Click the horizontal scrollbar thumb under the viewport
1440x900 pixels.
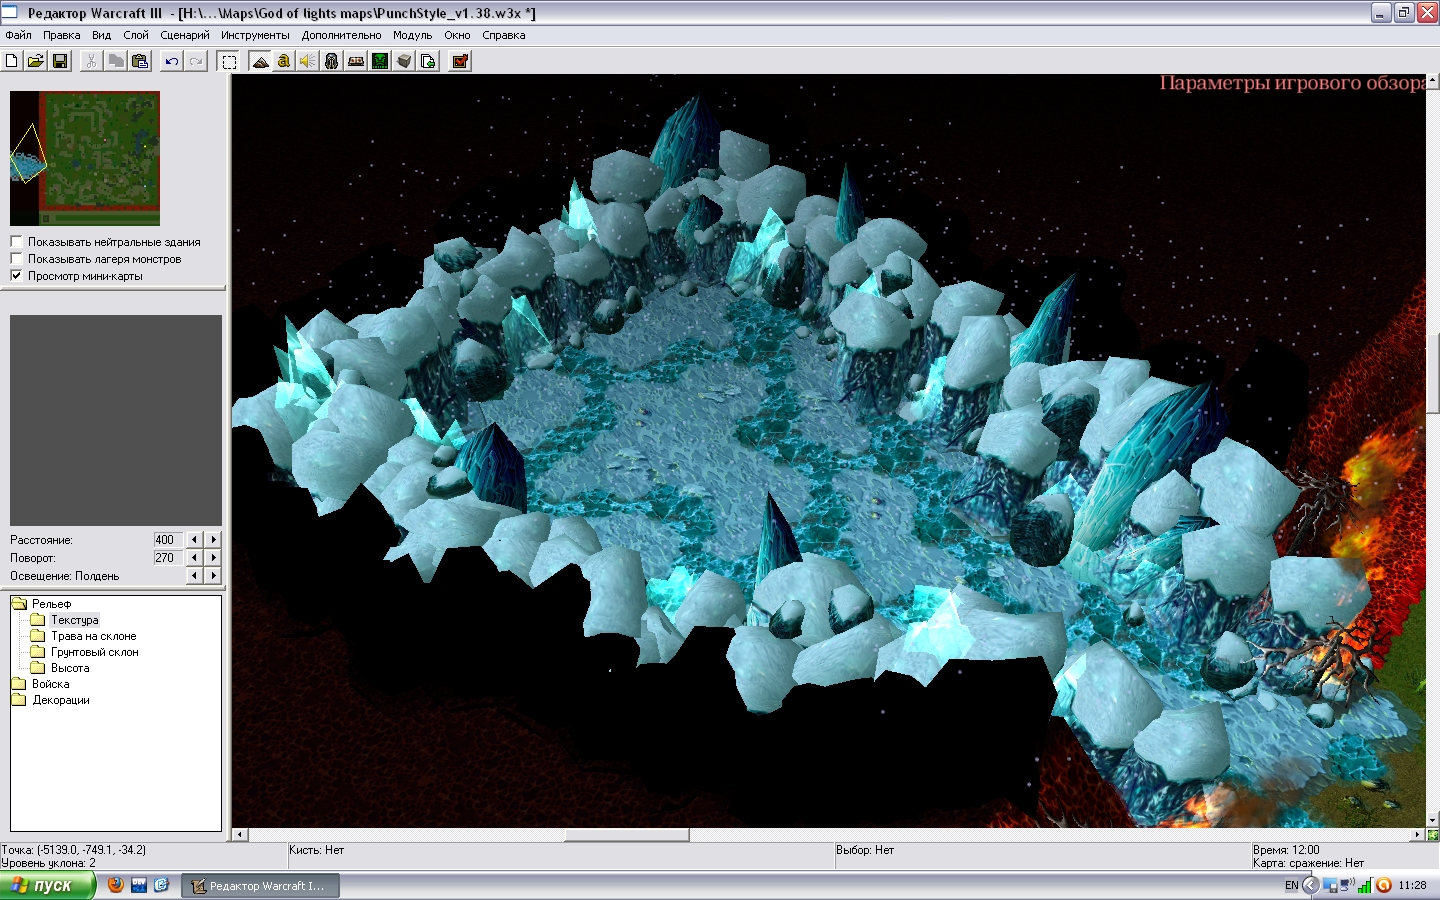(x=627, y=835)
